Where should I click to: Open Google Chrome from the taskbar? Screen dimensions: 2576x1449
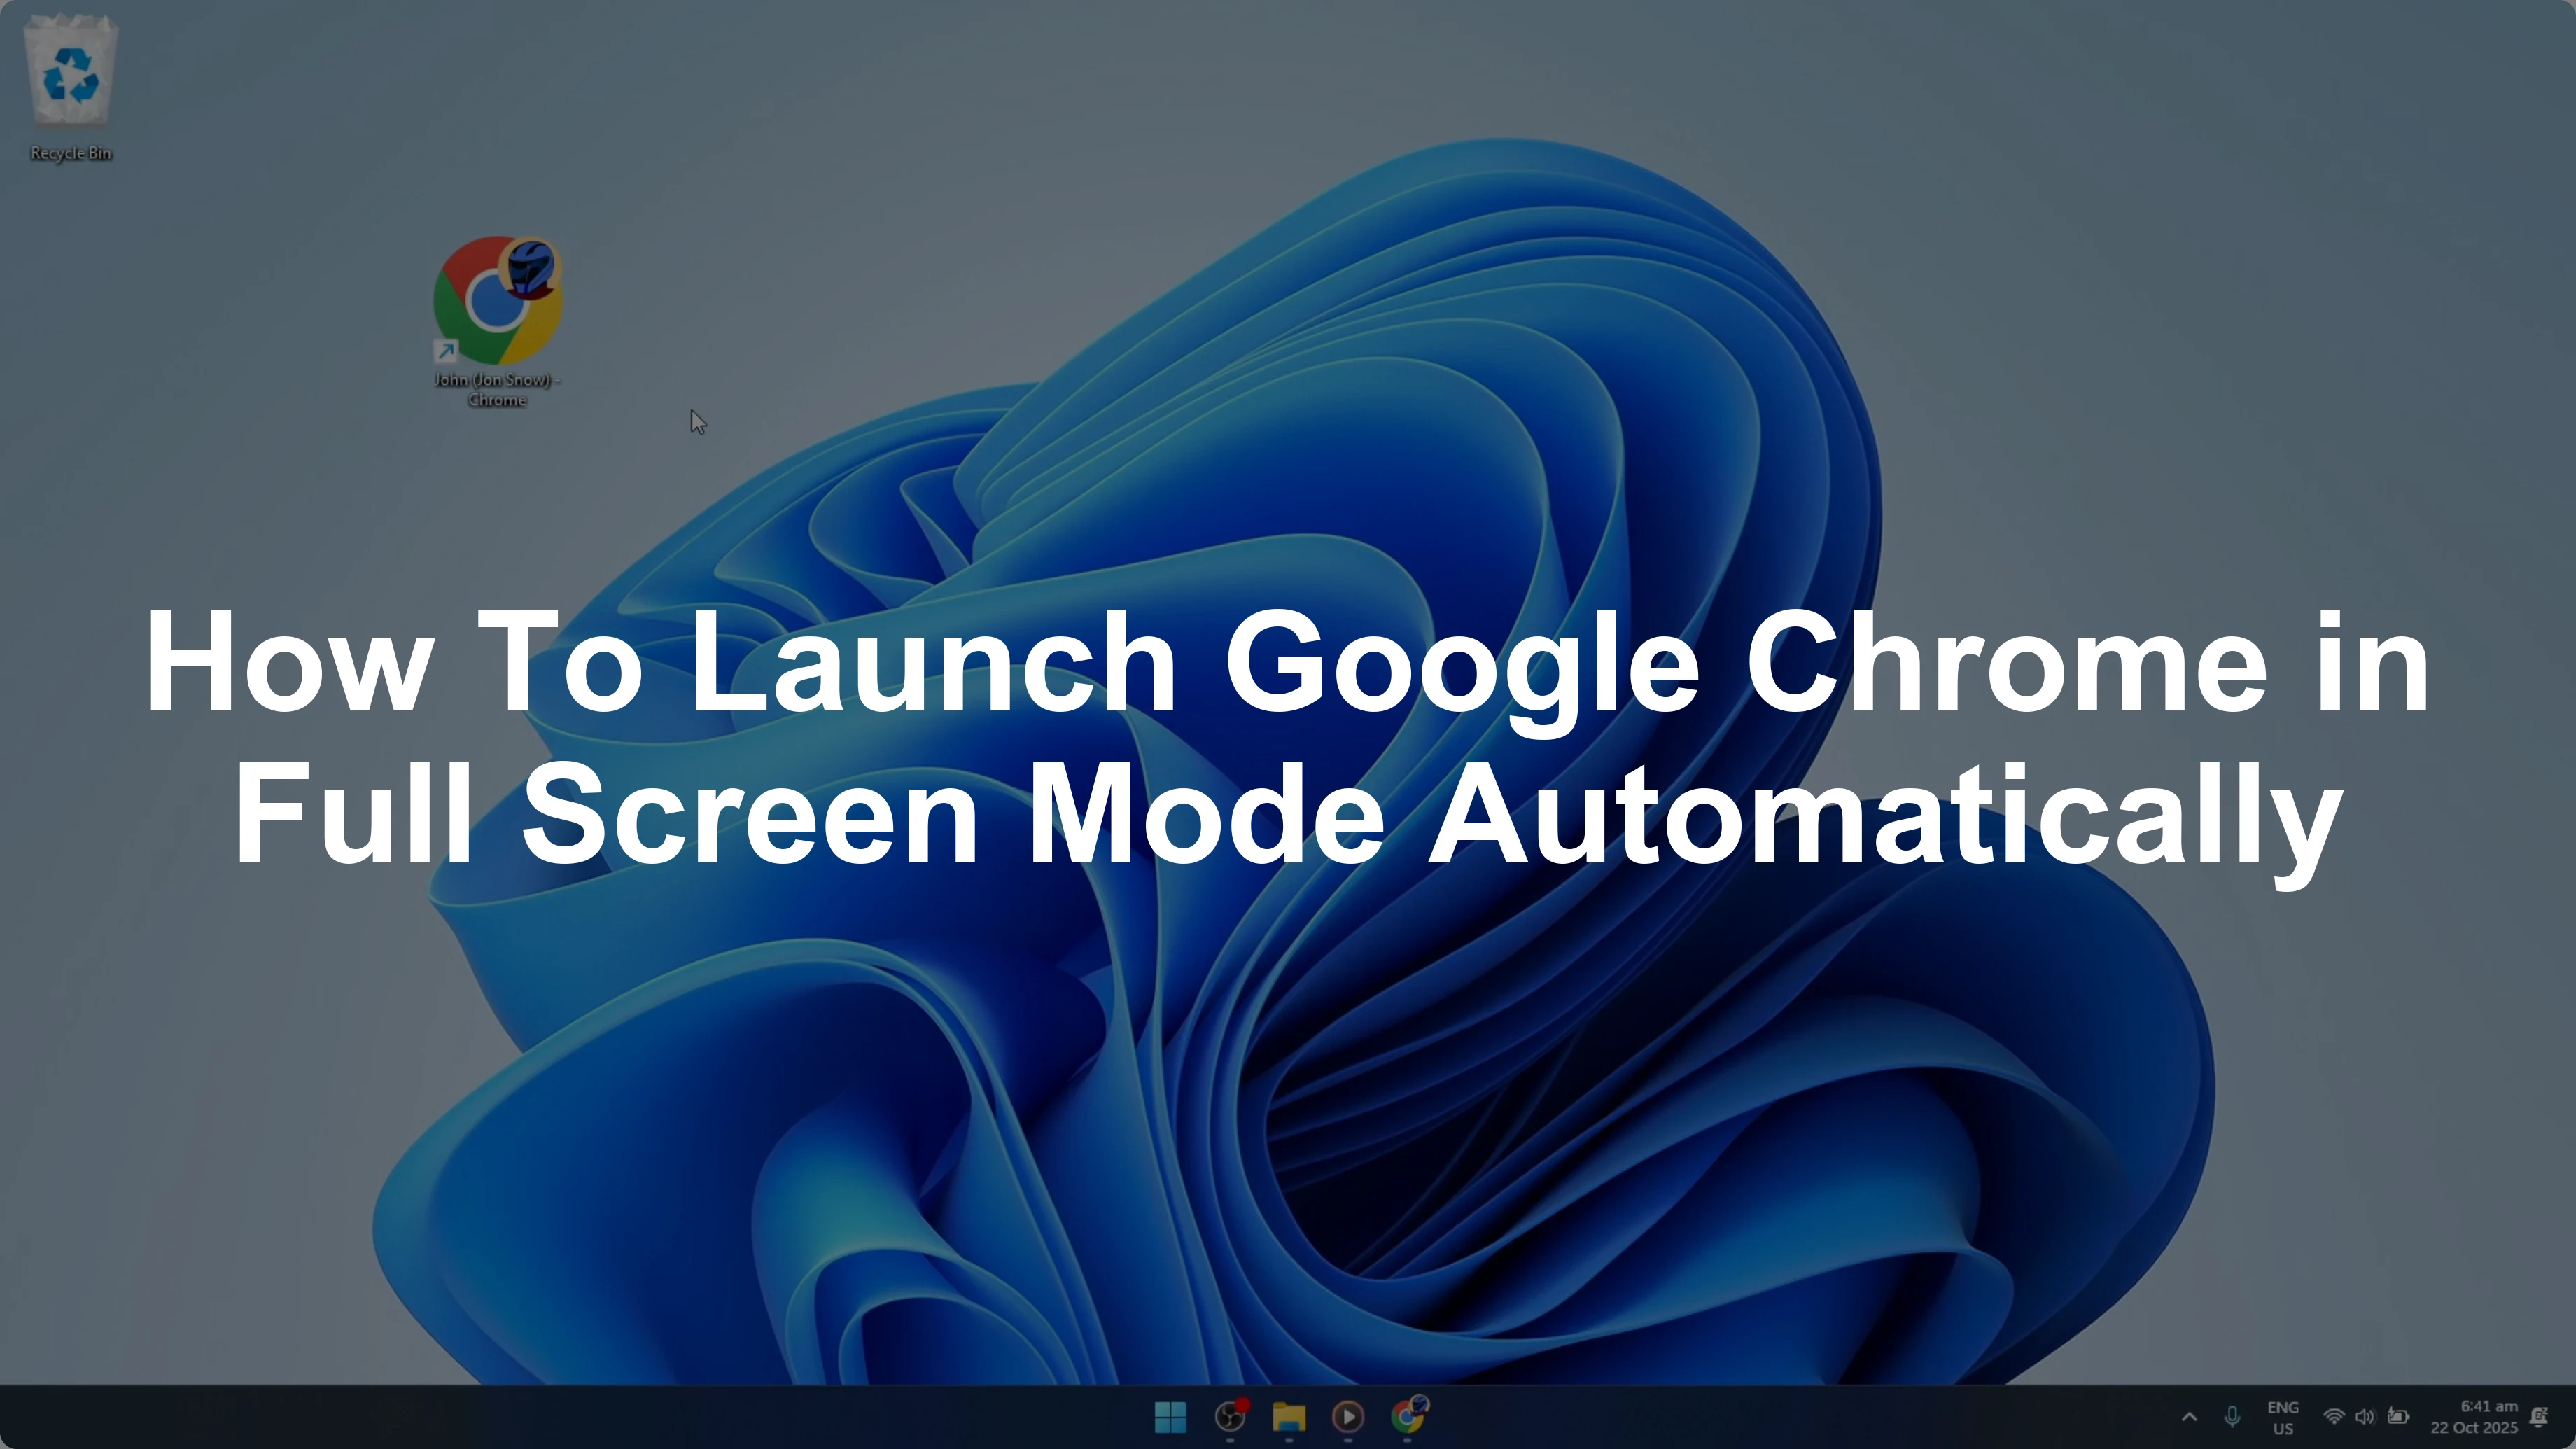[x=1408, y=1416]
